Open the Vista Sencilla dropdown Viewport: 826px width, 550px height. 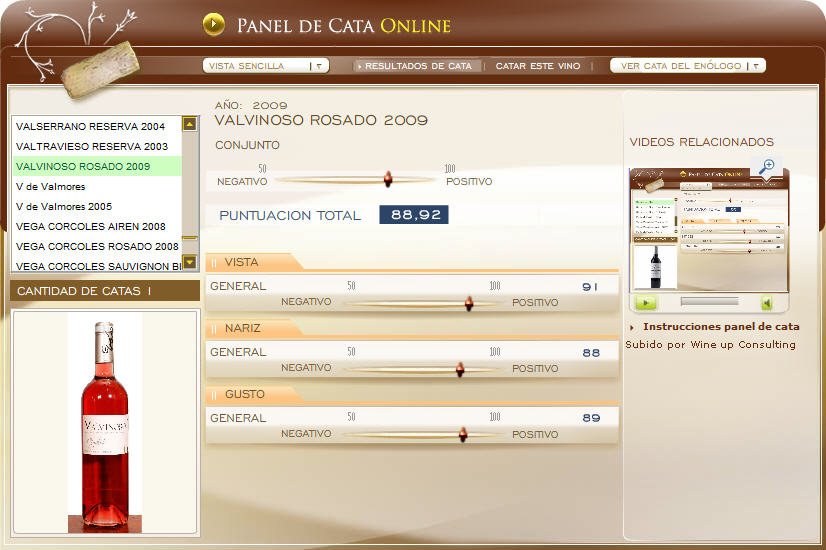point(266,66)
